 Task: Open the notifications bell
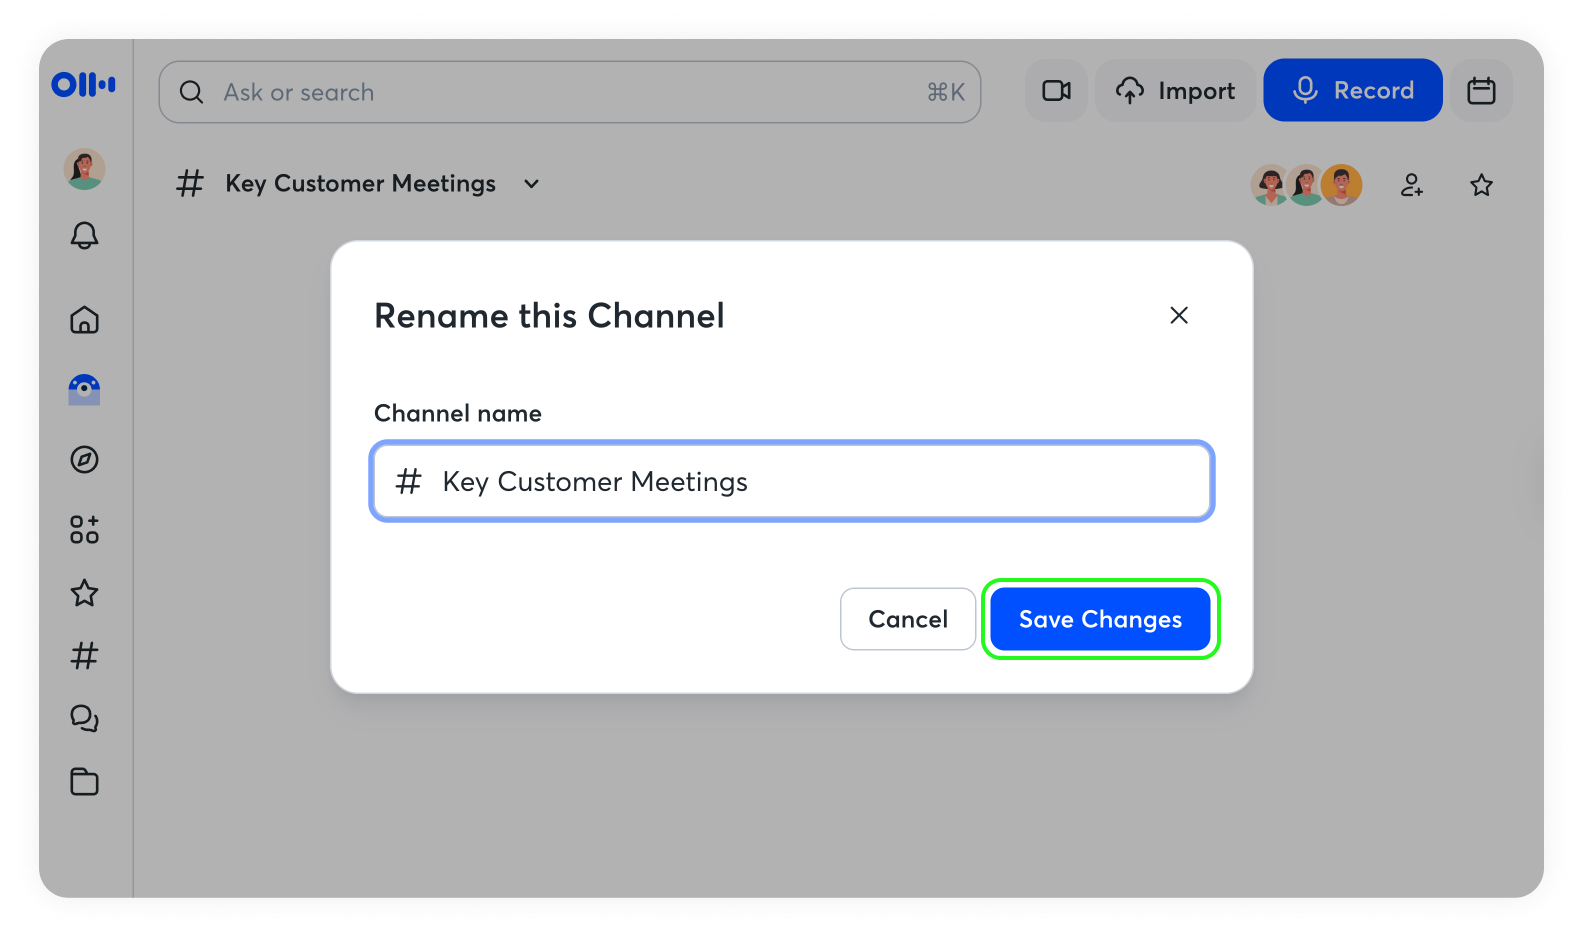84,236
